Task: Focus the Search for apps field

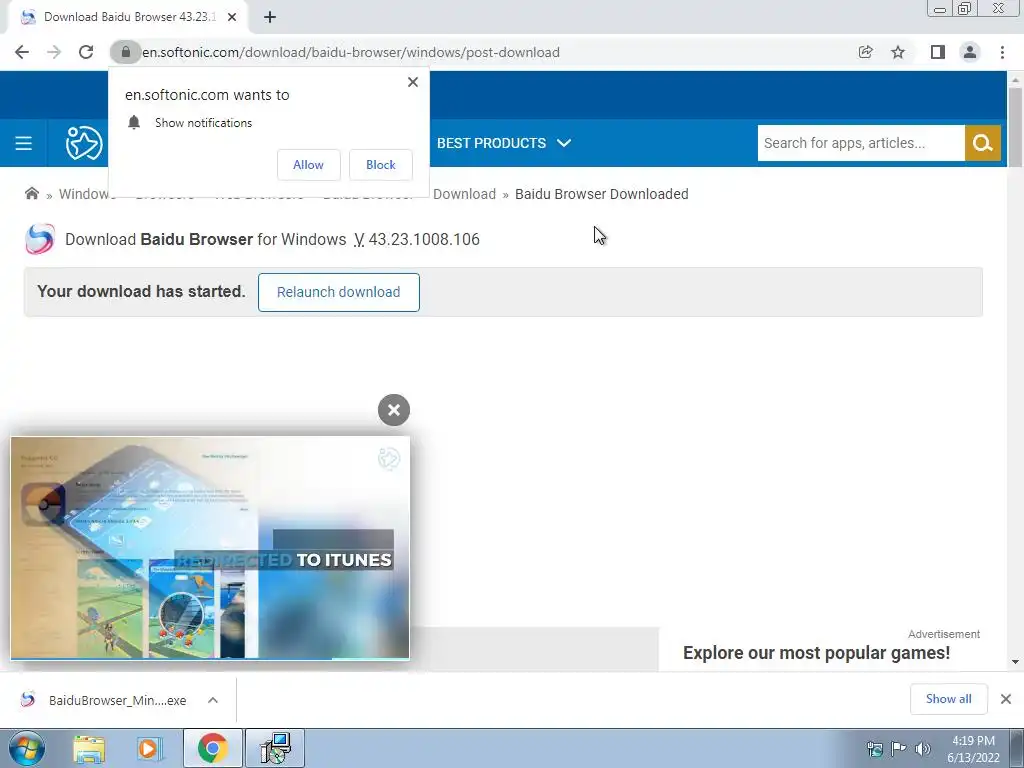Action: (861, 143)
